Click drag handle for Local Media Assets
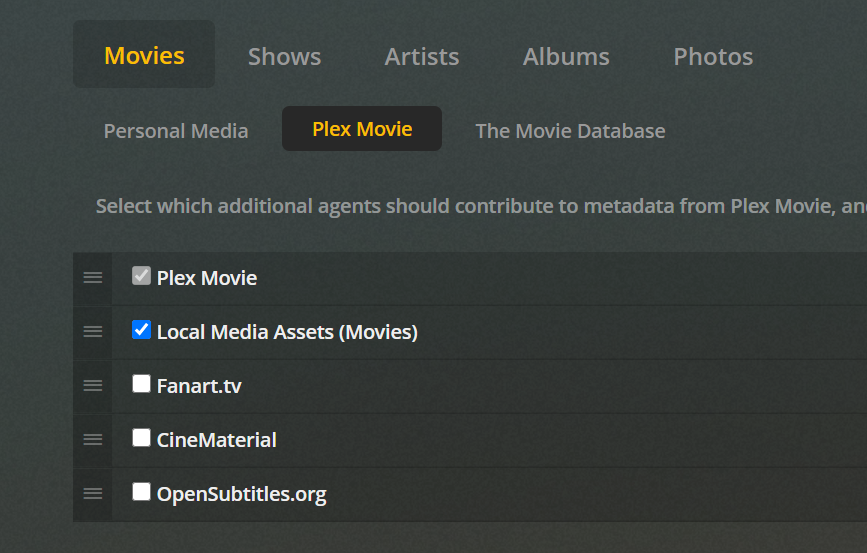This screenshot has width=867, height=553. click(93, 332)
